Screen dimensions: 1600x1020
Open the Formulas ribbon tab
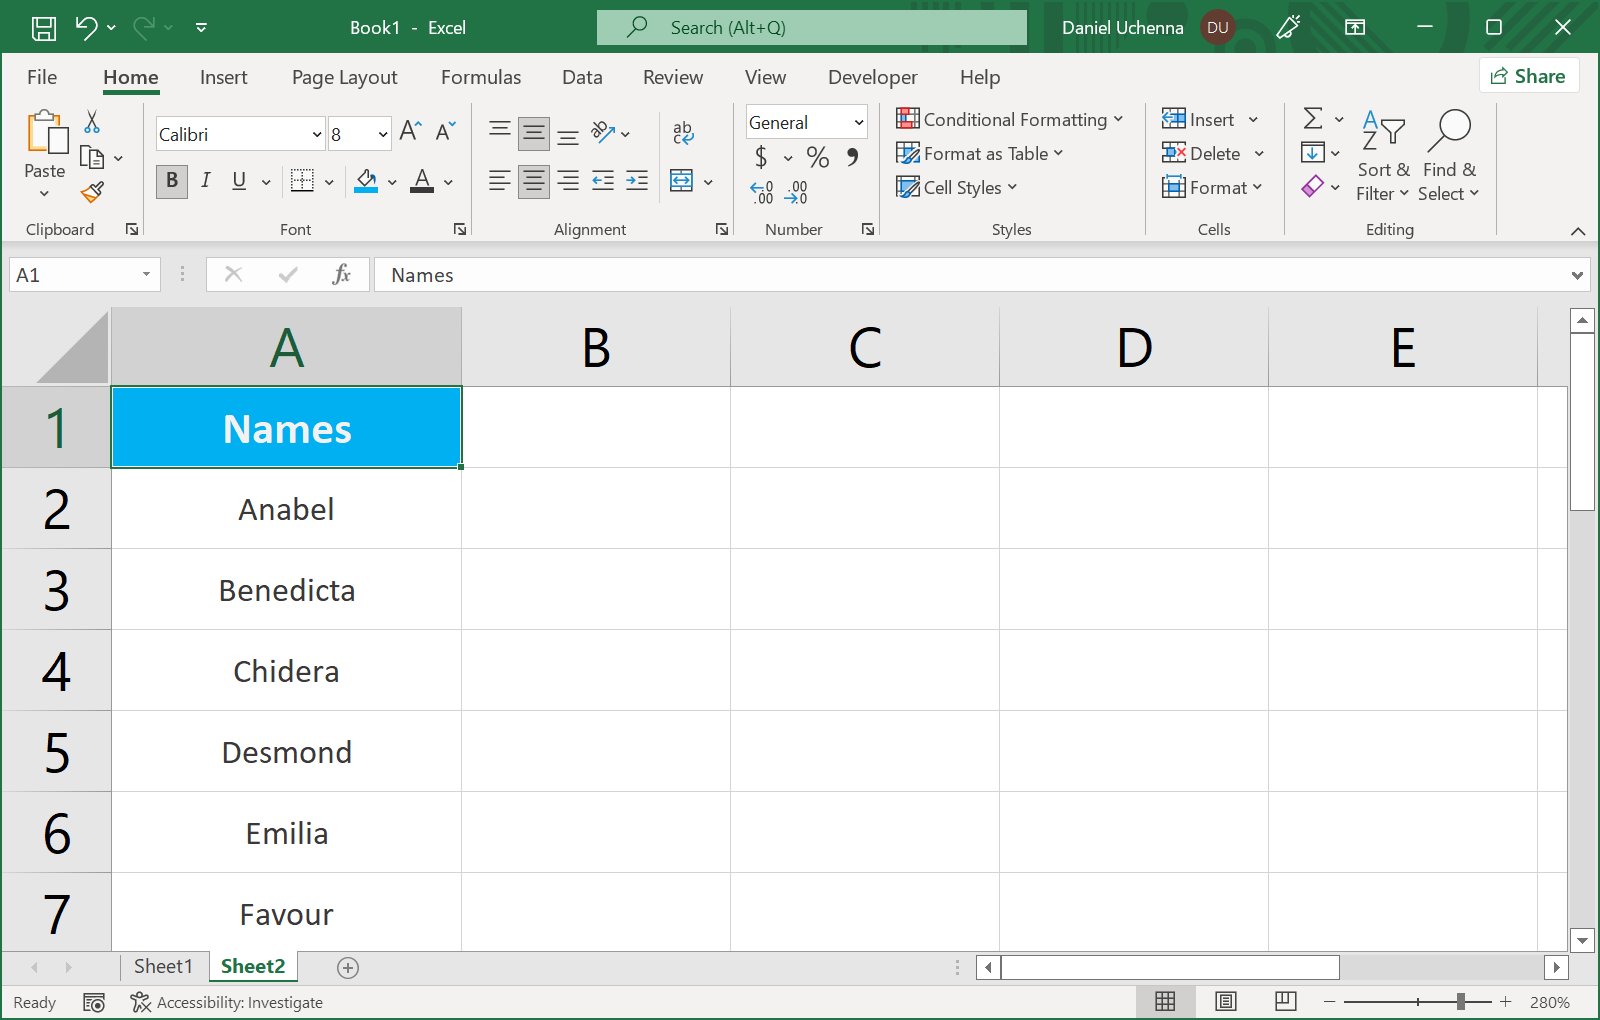click(x=480, y=77)
